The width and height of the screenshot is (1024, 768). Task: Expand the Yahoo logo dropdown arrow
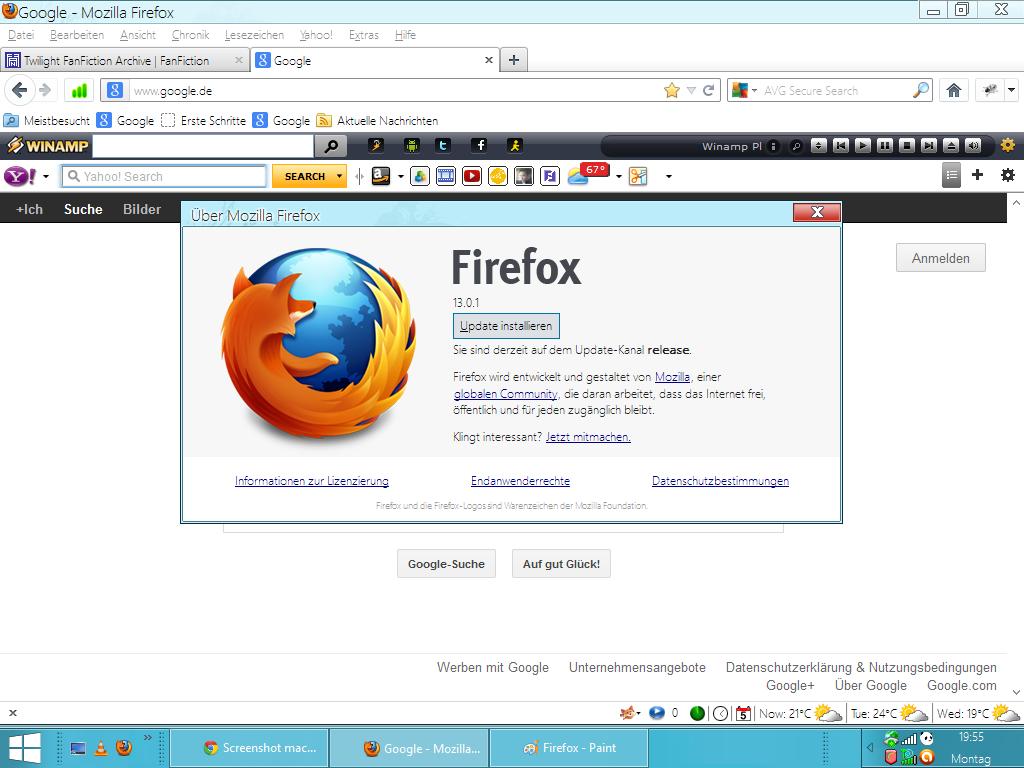[x=46, y=176]
